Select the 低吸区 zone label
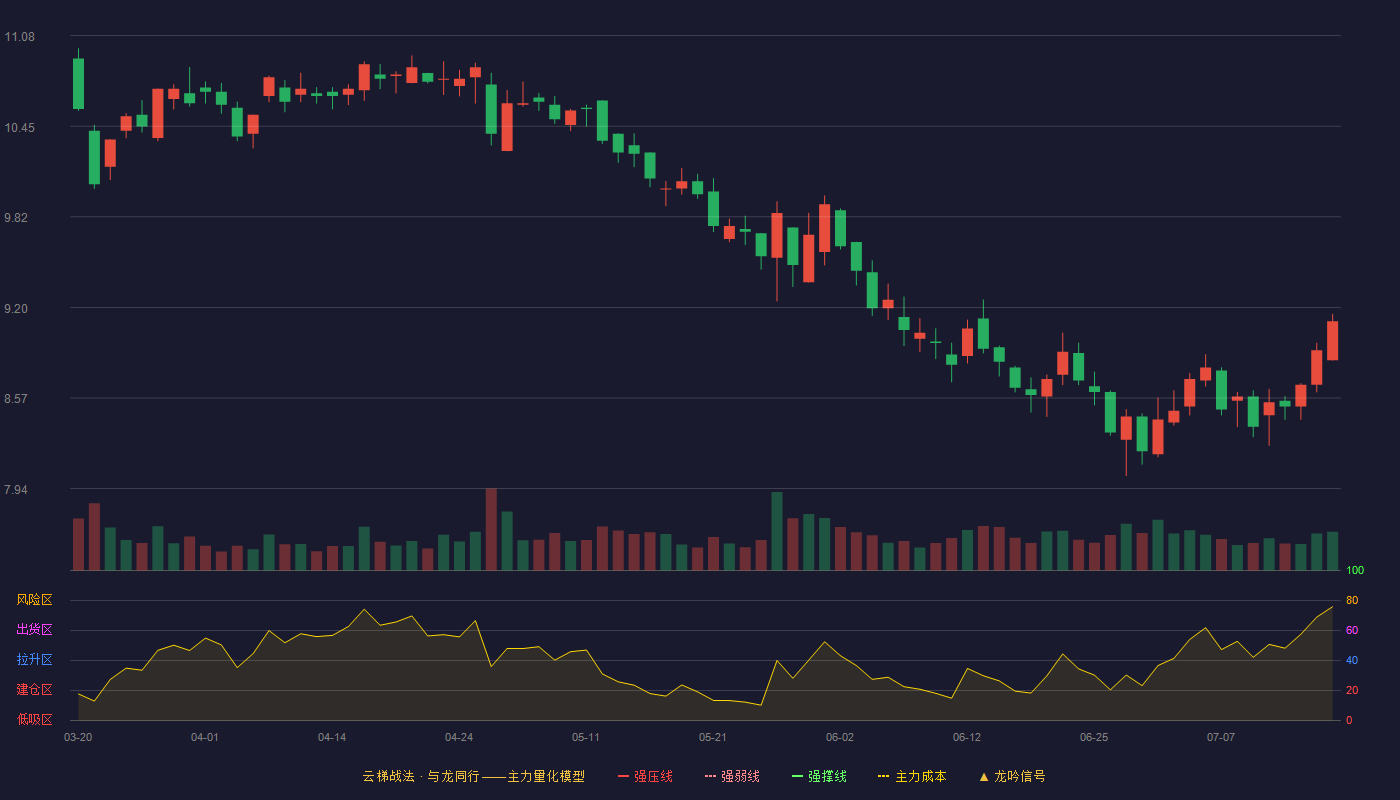 (x=34, y=719)
